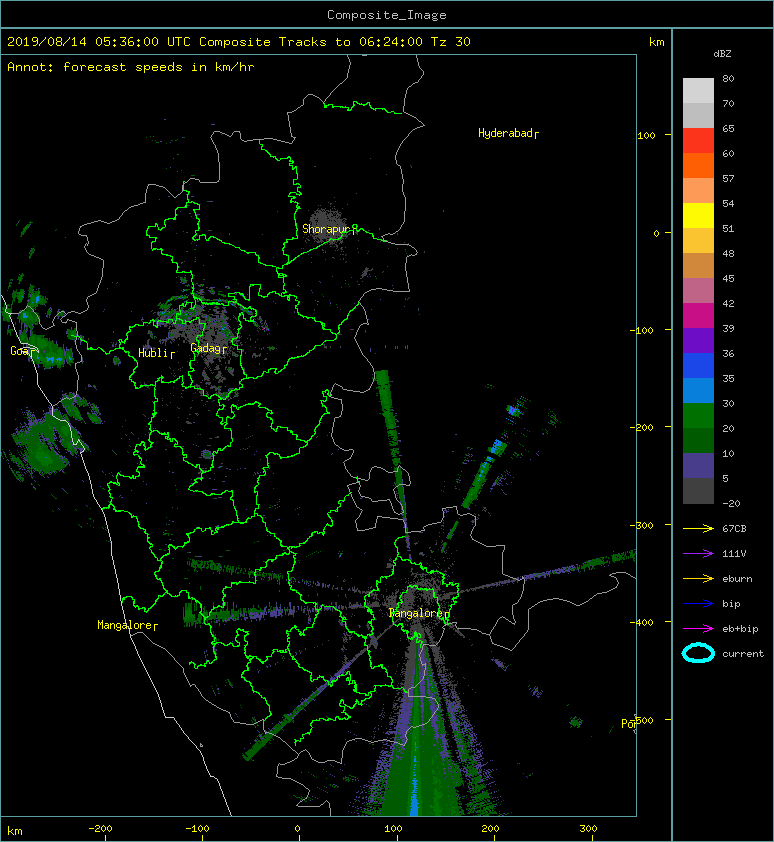Select the light blue 35 dBZ swatch
The width and height of the screenshot is (774, 842).
pyautogui.click(x=698, y=390)
